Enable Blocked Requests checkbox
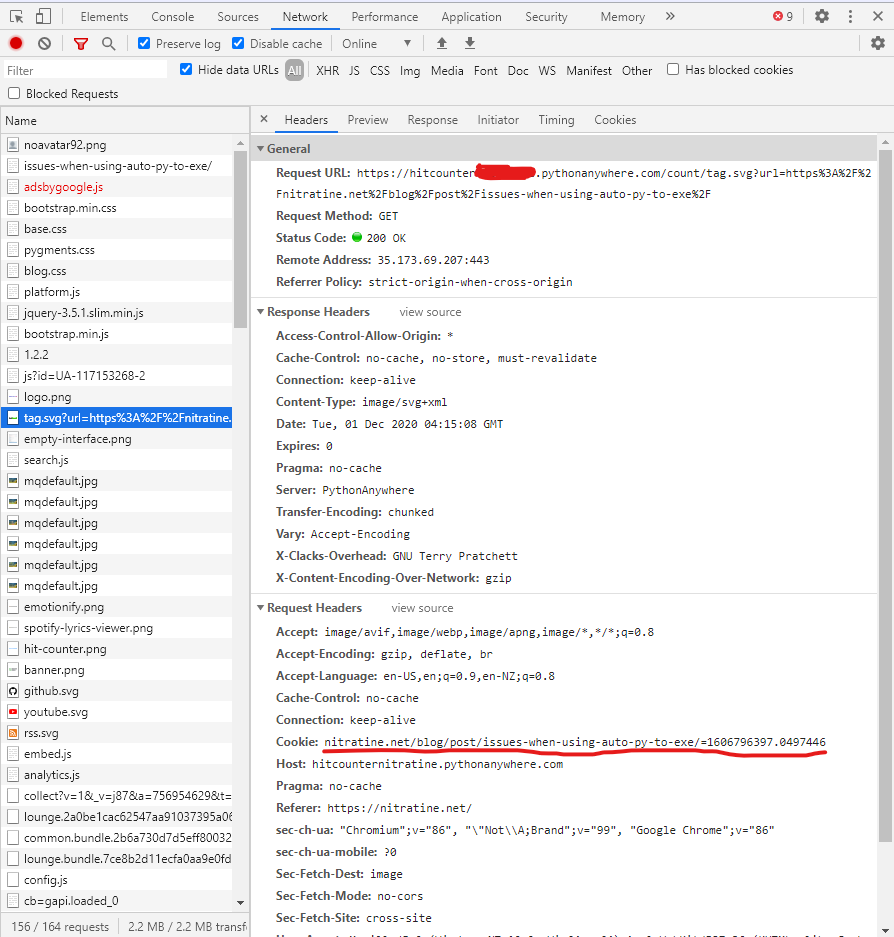The image size is (894, 937). tap(14, 93)
